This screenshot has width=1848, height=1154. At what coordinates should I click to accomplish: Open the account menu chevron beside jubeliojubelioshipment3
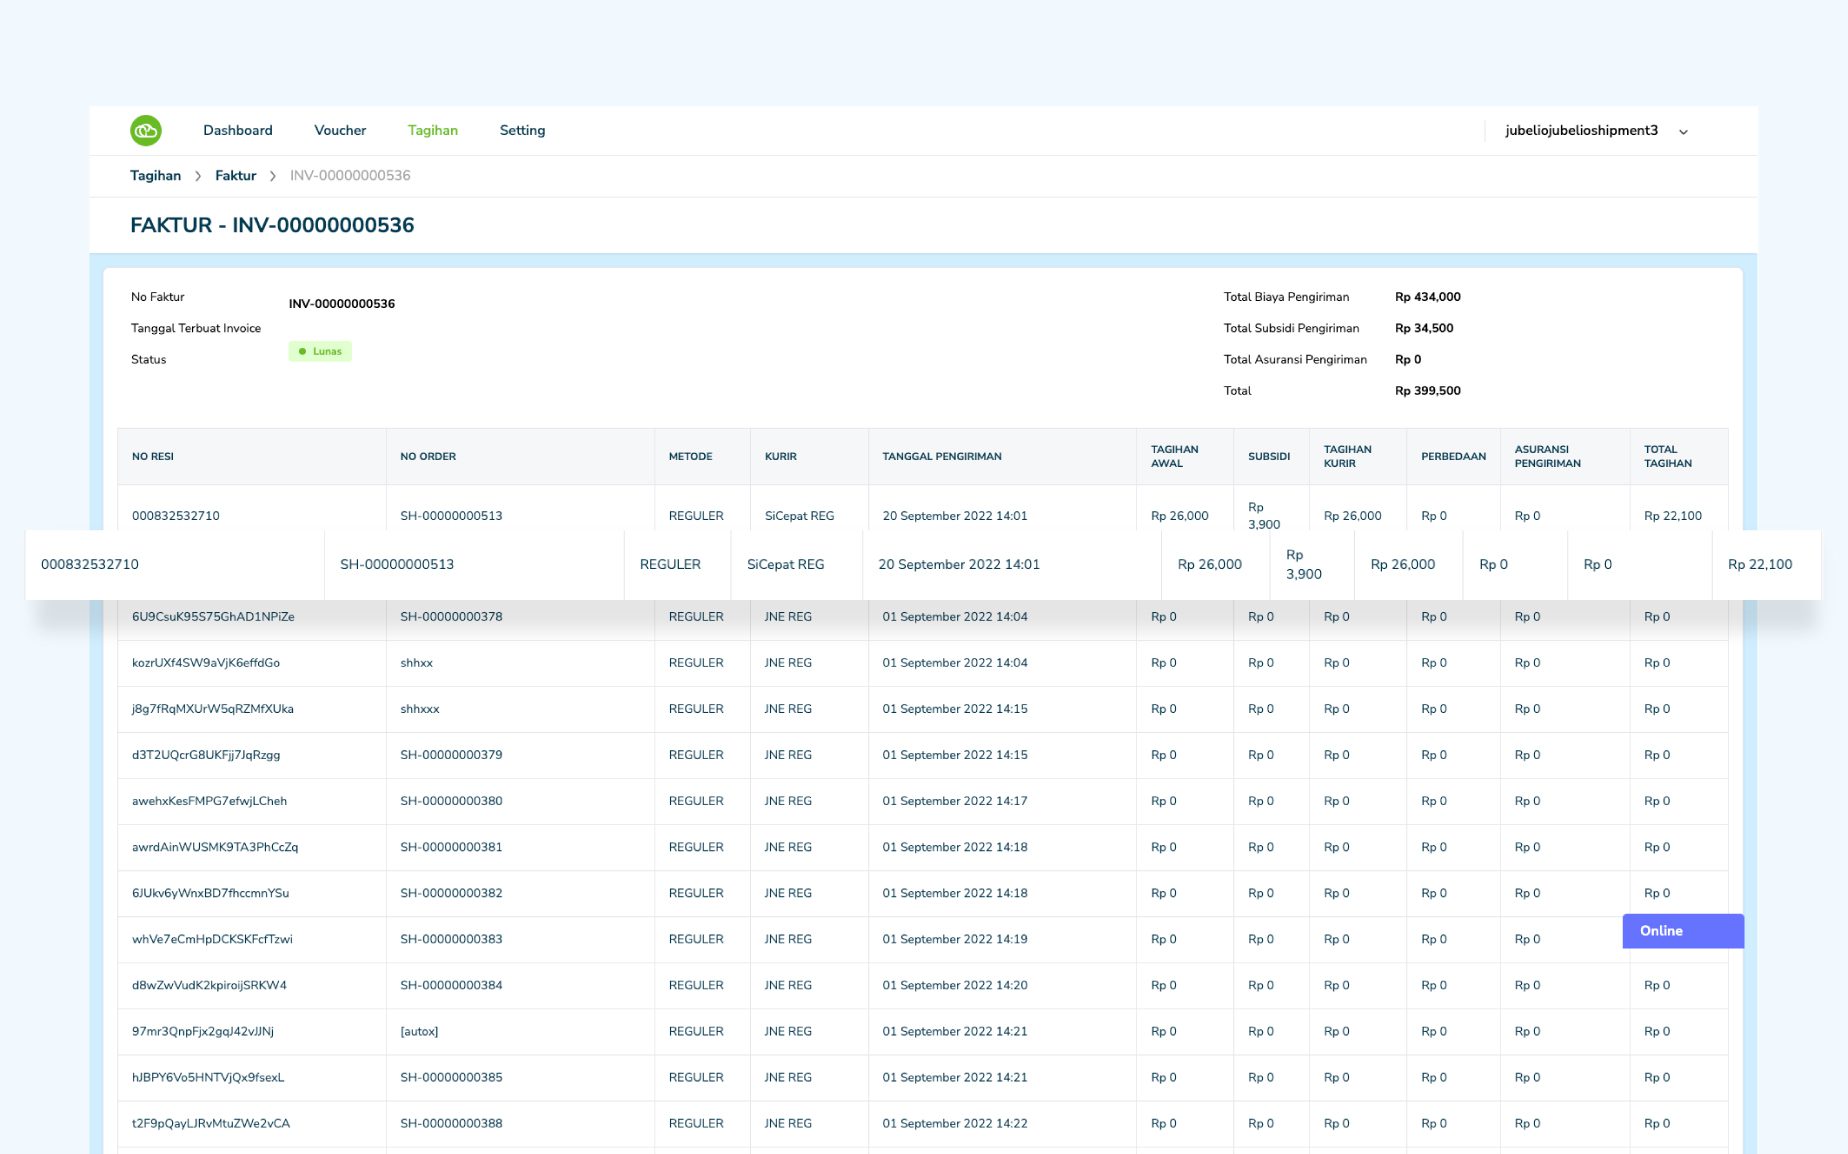click(x=1685, y=131)
